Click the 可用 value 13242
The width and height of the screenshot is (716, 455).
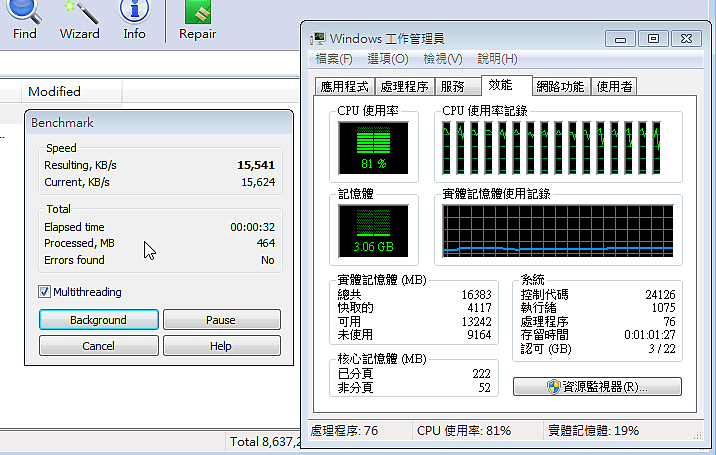(476, 322)
